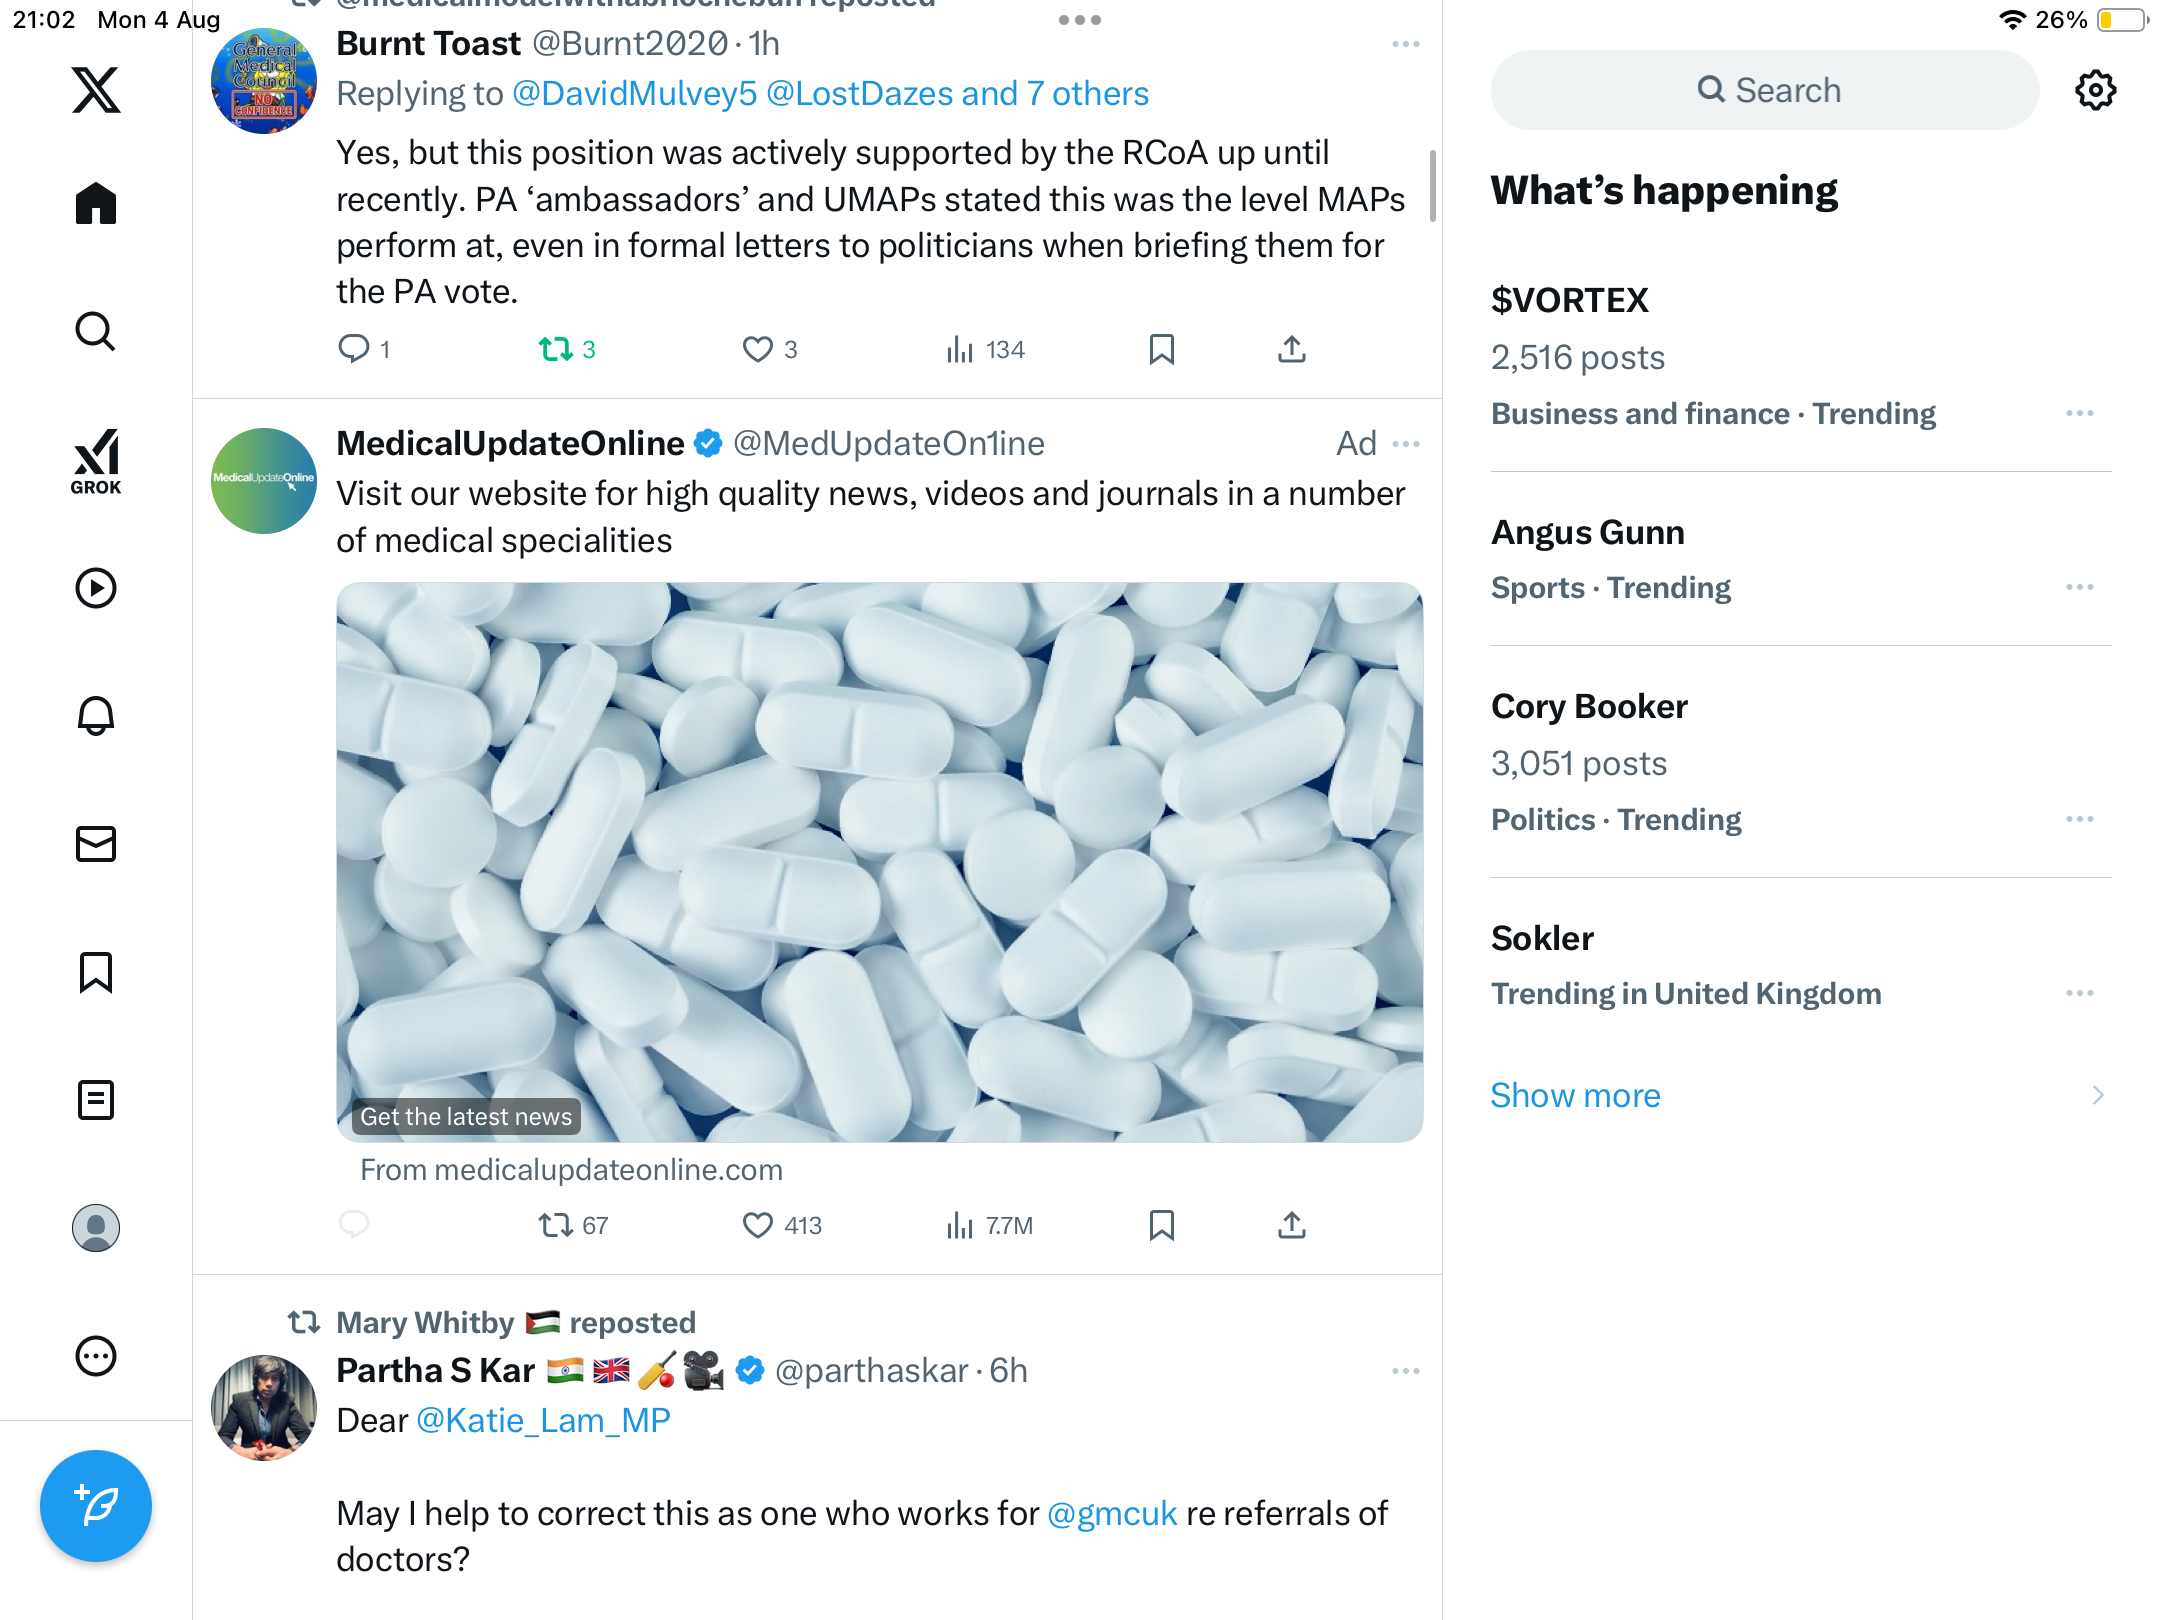Open Messages envelope icon
Viewport: 2160px width, 1620px height.
pos(96,844)
